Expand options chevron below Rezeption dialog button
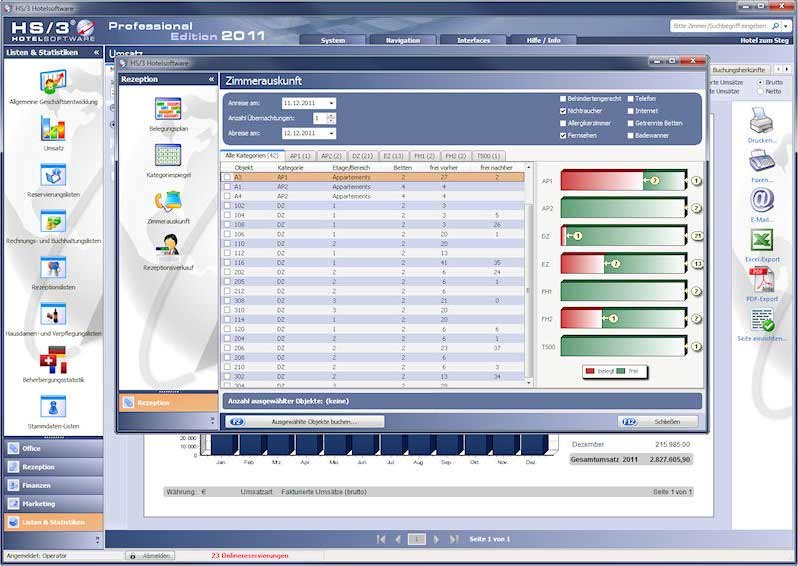The width and height of the screenshot is (798, 566). coord(212,420)
